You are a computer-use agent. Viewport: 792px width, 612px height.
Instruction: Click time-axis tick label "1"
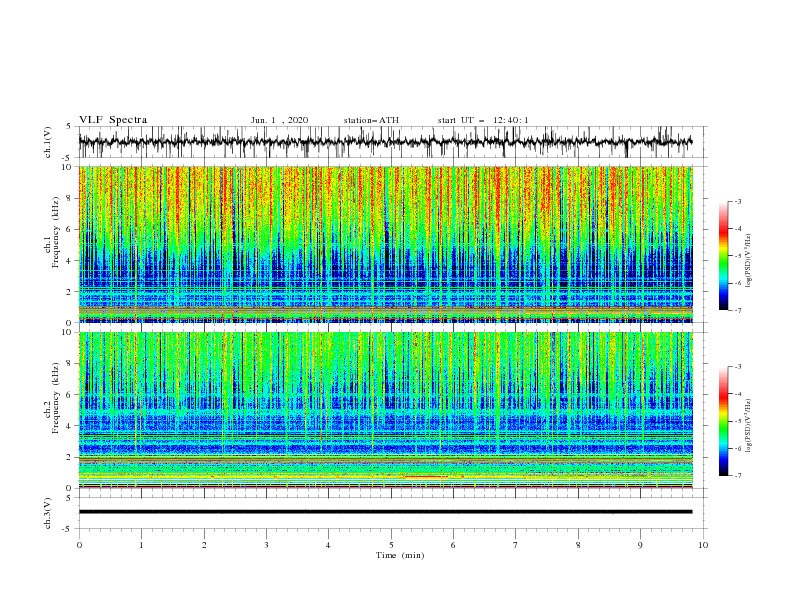coord(141,545)
